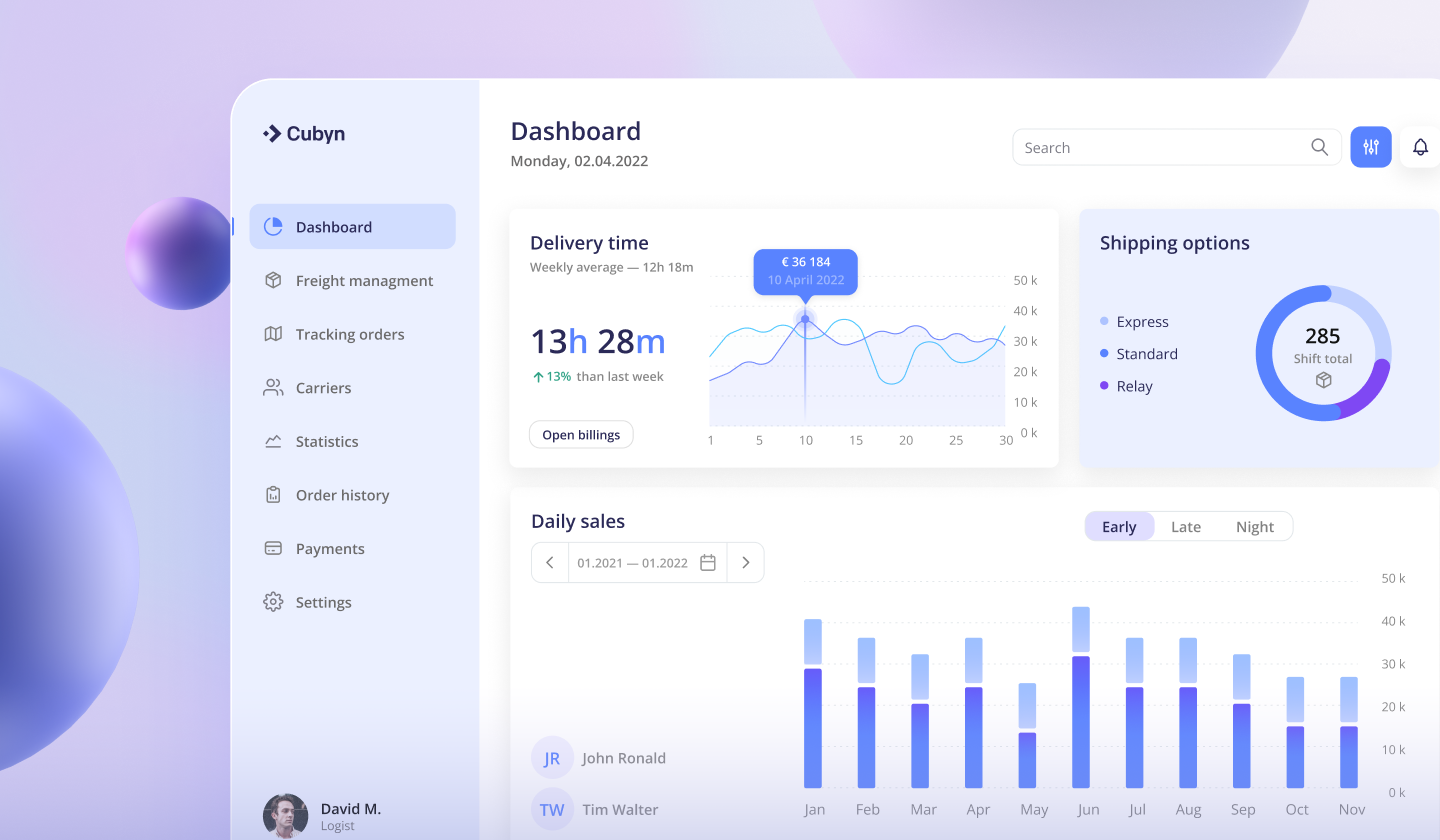Screen dimensions: 1440x840
Task: Click the Jan bar in Daily sales
Action: click(x=813, y=703)
